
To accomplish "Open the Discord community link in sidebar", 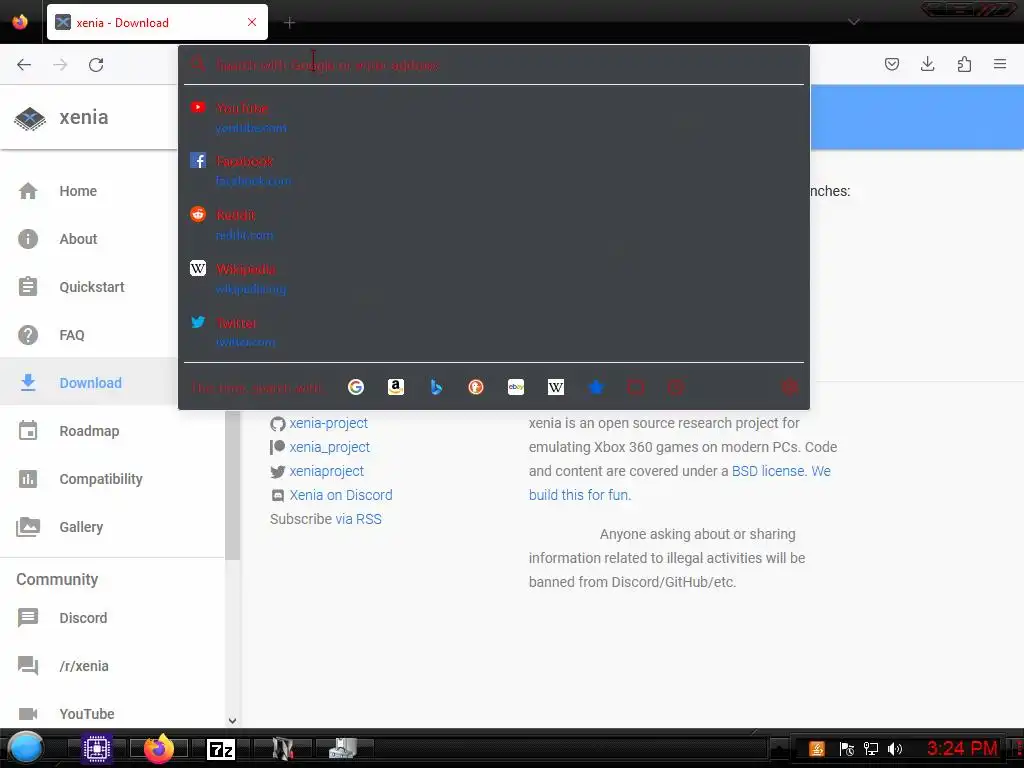I will pyautogui.click(x=83, y=618).
